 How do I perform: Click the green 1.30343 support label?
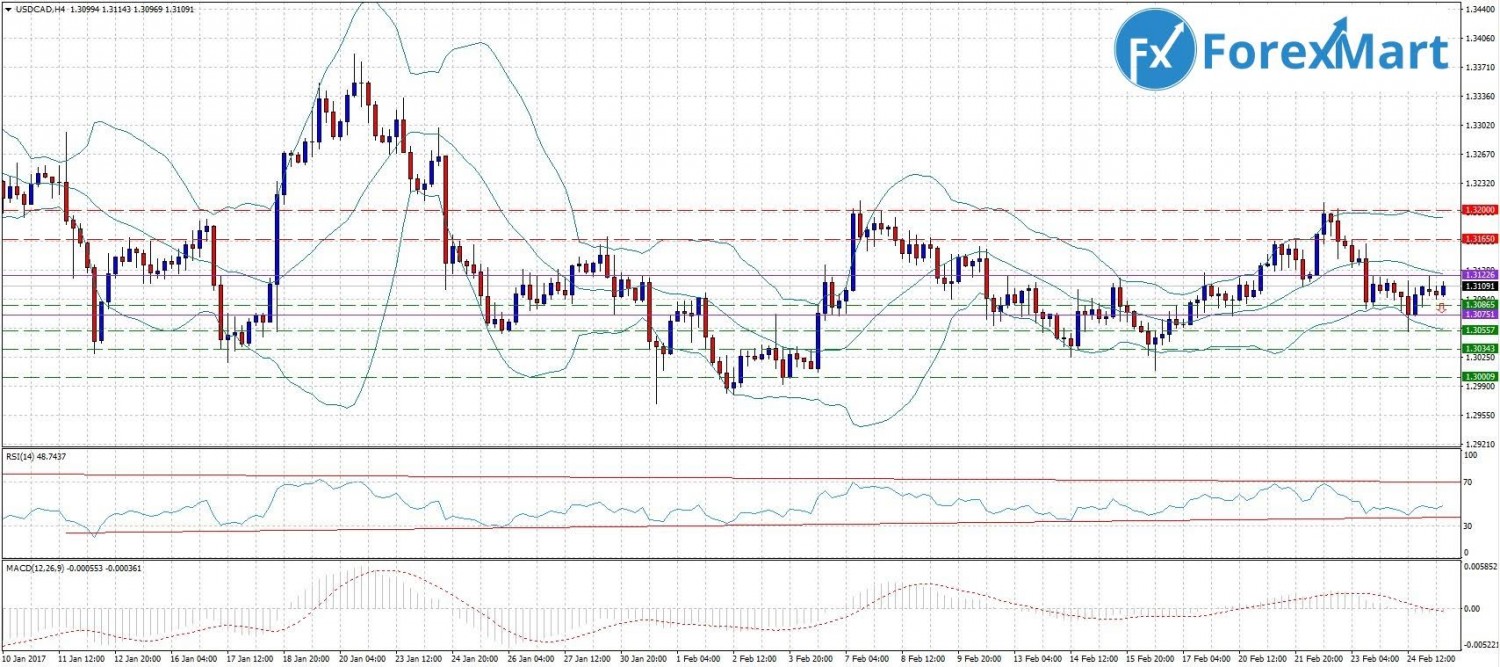point(1478,348)
